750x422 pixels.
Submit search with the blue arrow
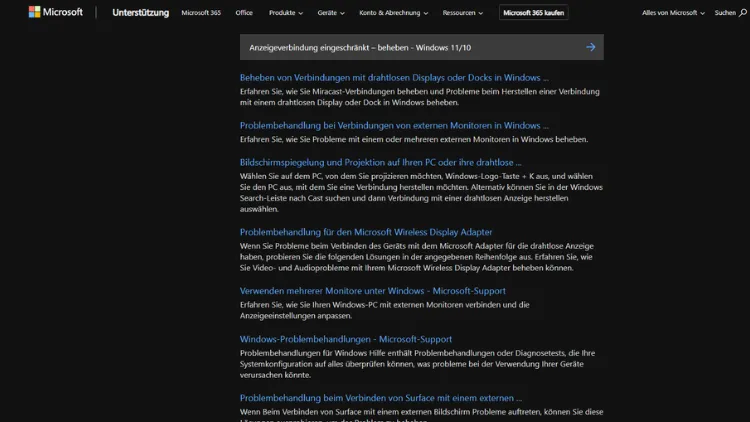(x=591, y=47)
